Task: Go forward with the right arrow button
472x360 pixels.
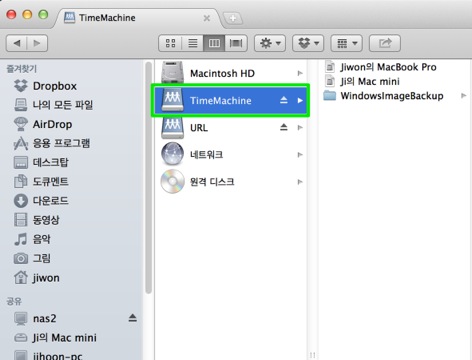Action: click(x=37, y=43)
